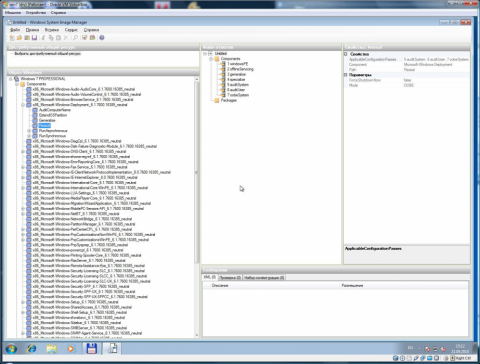Click the Create configuration set toolbar icon
The width and height of the screenshot is (480, 364).
92,38
